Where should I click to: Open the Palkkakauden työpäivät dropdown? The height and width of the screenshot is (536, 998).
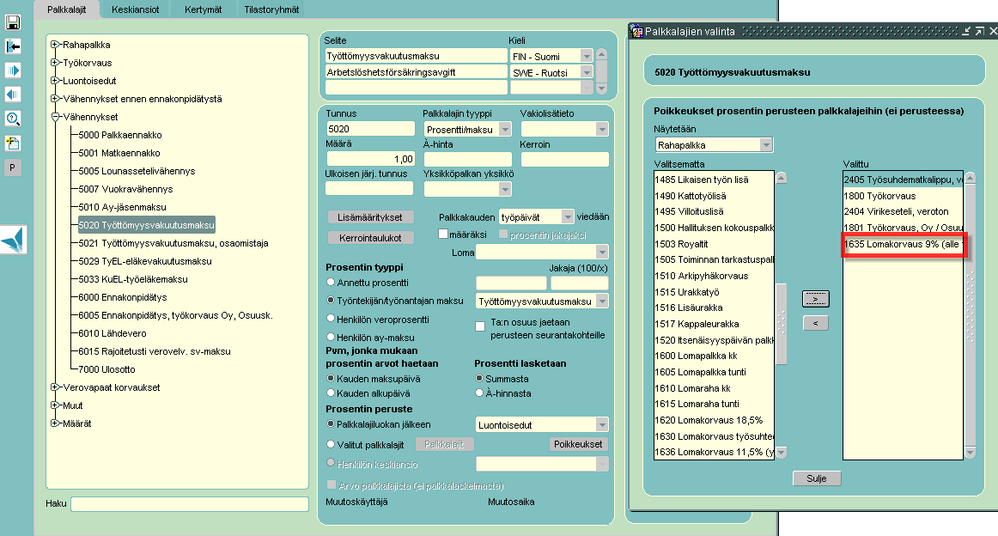pos(567,217)
